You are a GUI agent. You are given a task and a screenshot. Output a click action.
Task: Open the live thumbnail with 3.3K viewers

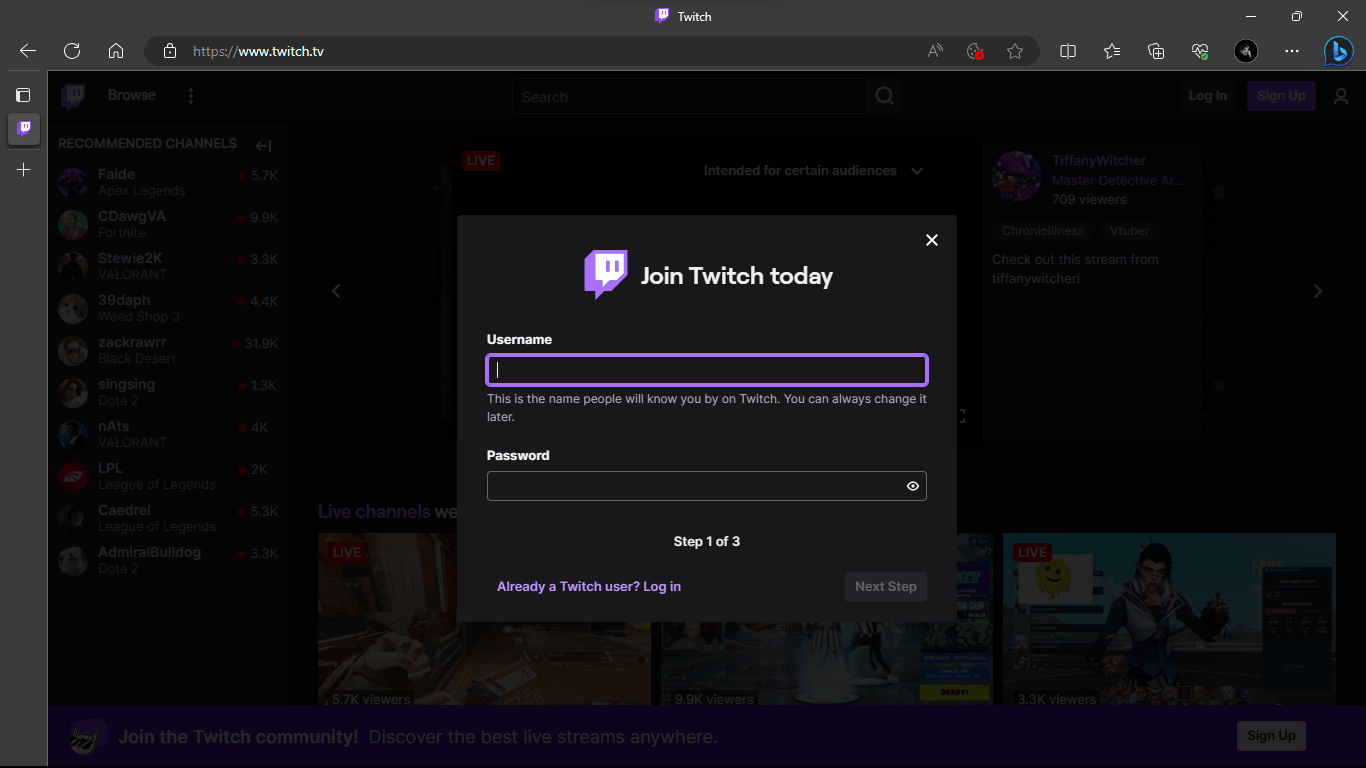pyautogui.click(x=1169, y=619)
